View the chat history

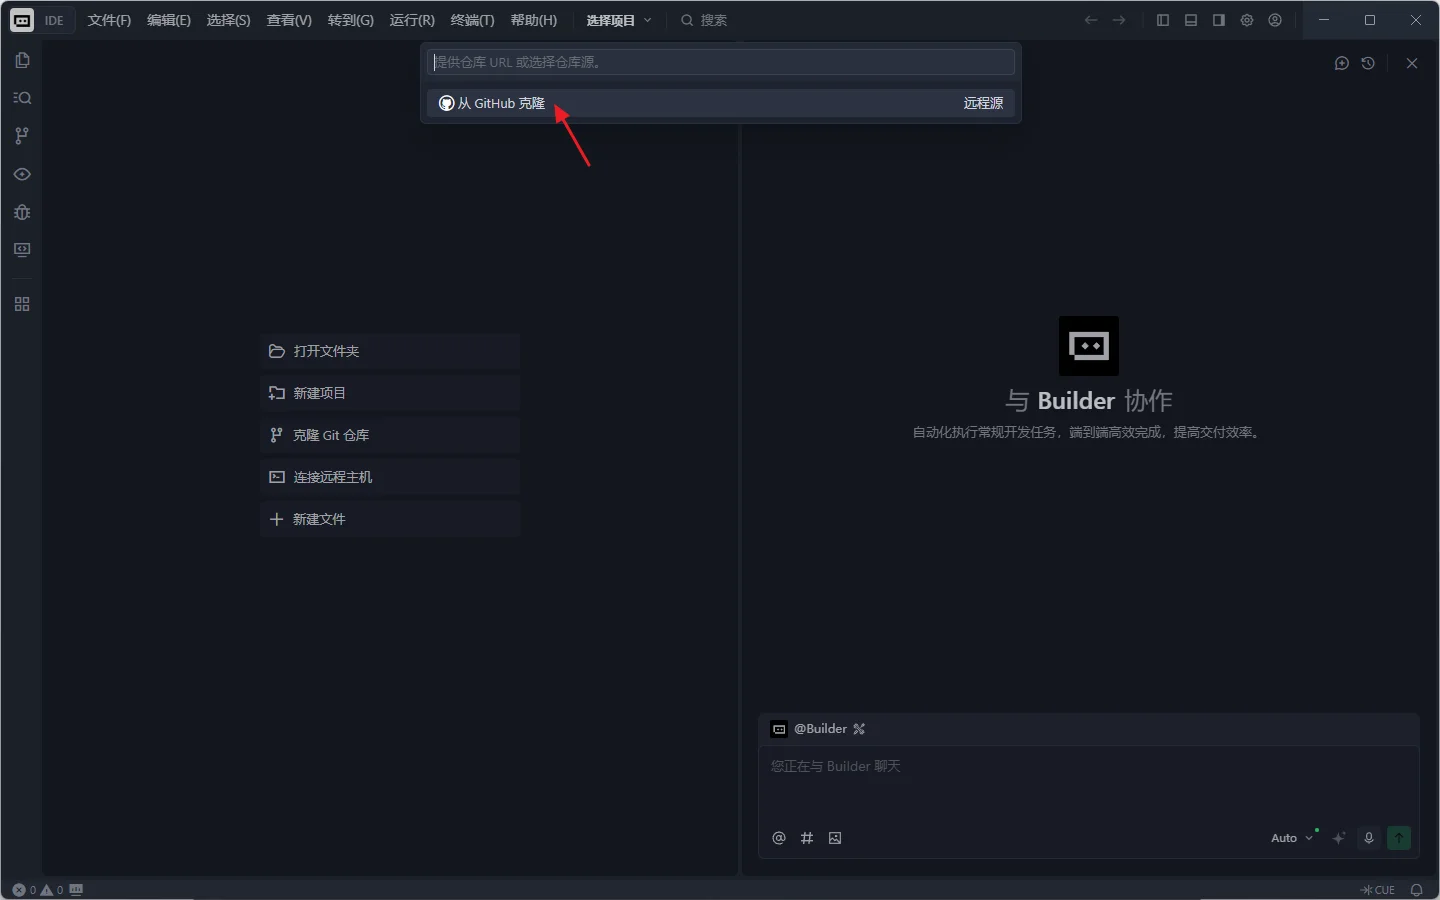(x=1369, y=63)
